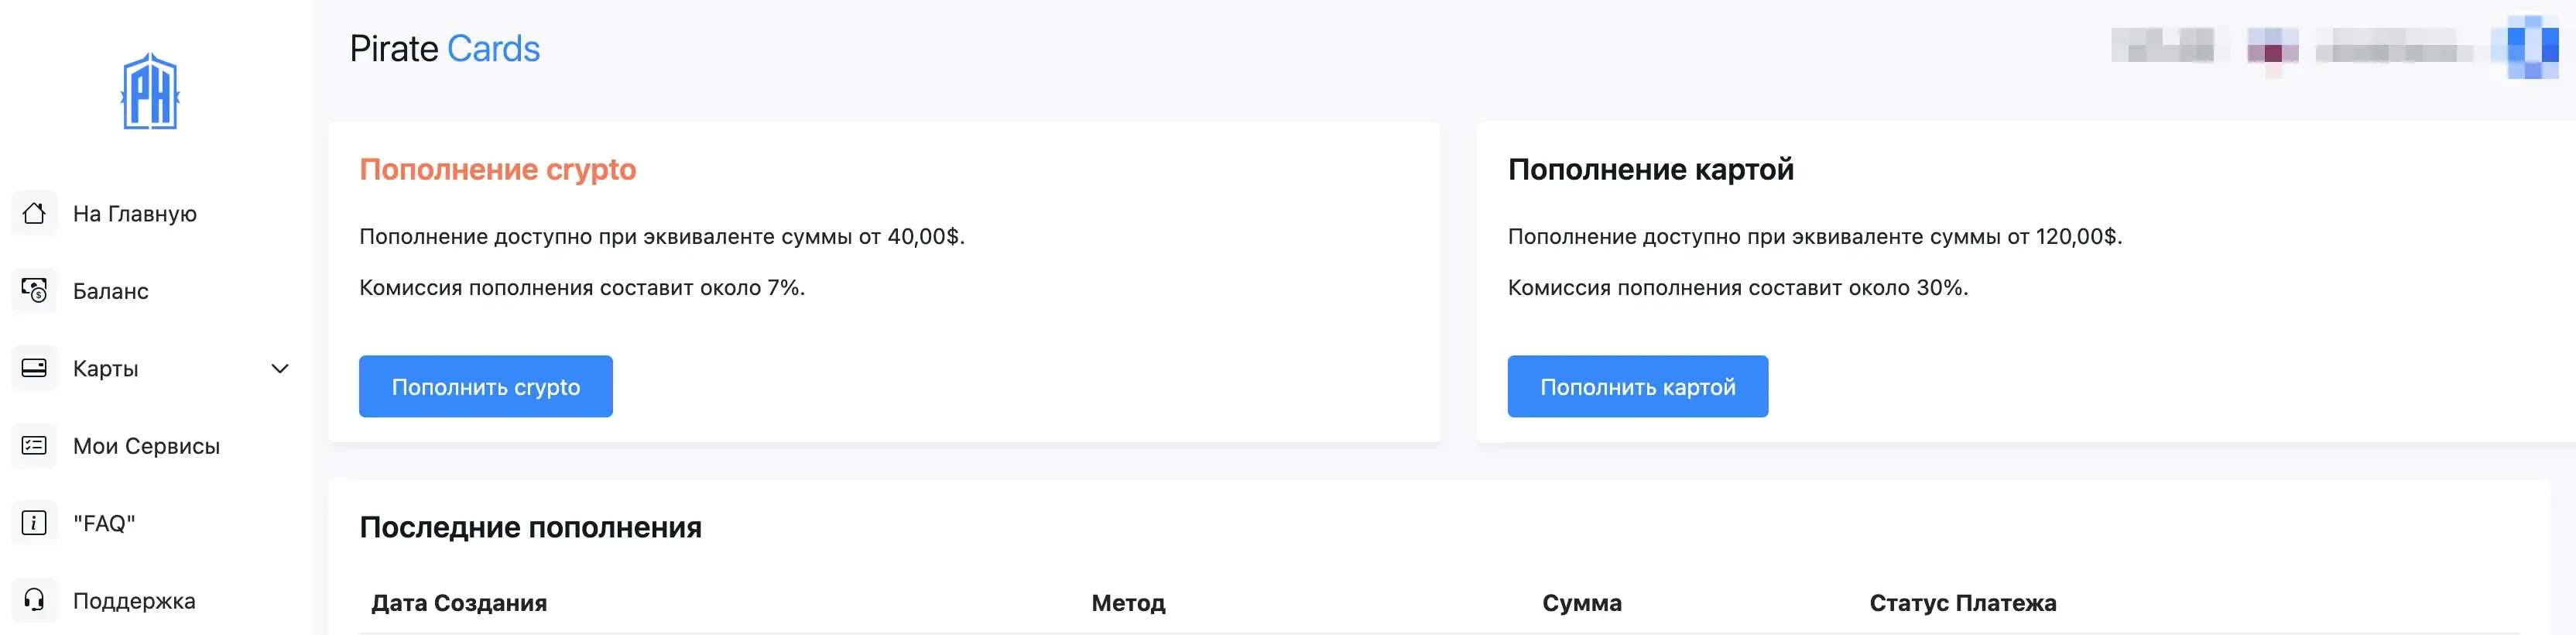Click the Дата Создания column header
The image size is (2576, 635).
(x=459, y=603)
